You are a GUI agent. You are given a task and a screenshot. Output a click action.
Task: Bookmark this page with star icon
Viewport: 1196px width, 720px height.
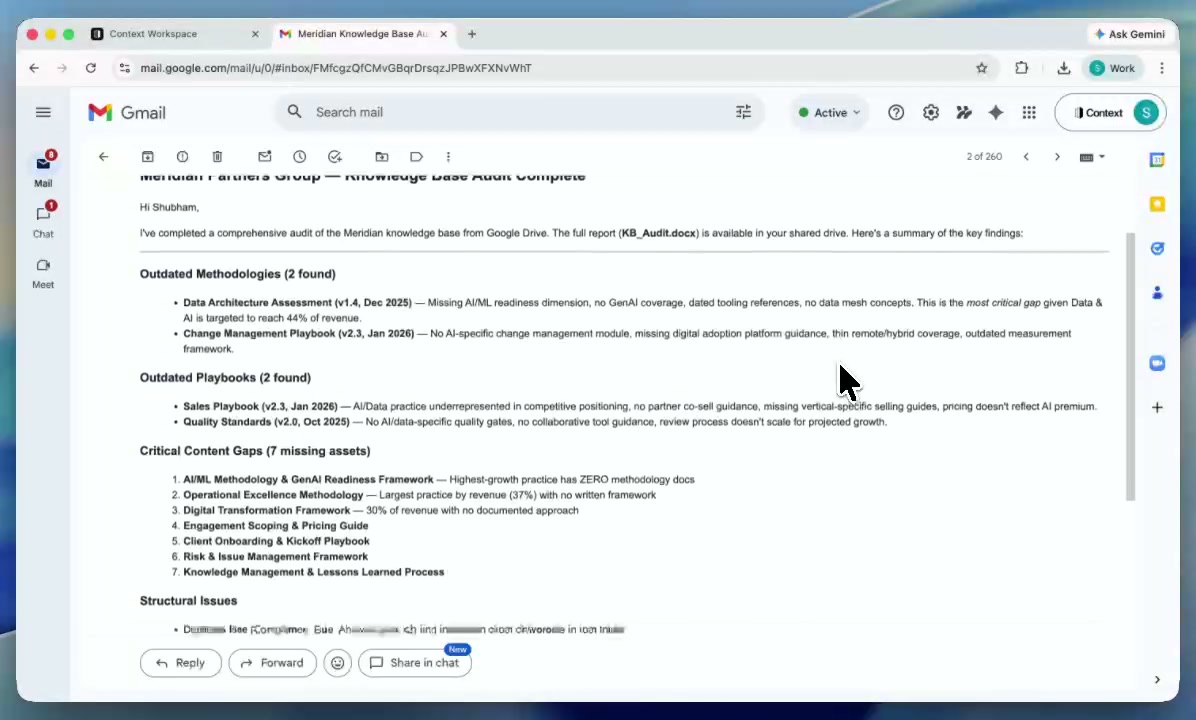pyautogui.click(x=982, y=68)
